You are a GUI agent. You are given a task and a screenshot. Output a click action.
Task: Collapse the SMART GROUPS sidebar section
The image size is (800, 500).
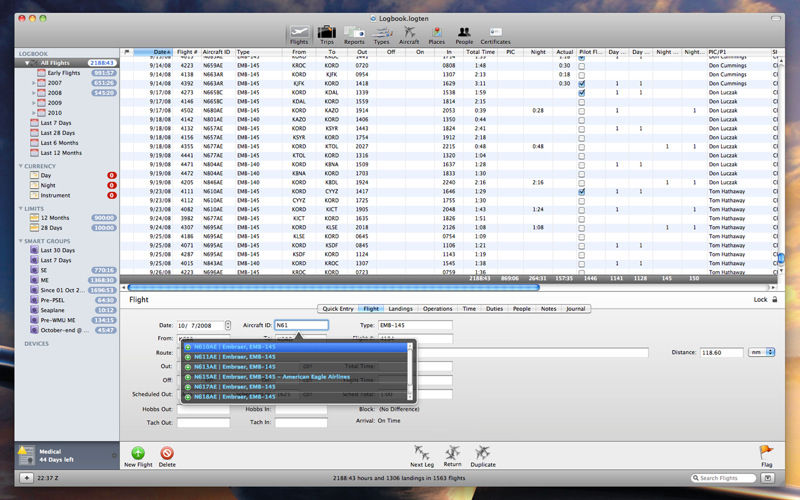pyautogui.click(x=21, y=241)
